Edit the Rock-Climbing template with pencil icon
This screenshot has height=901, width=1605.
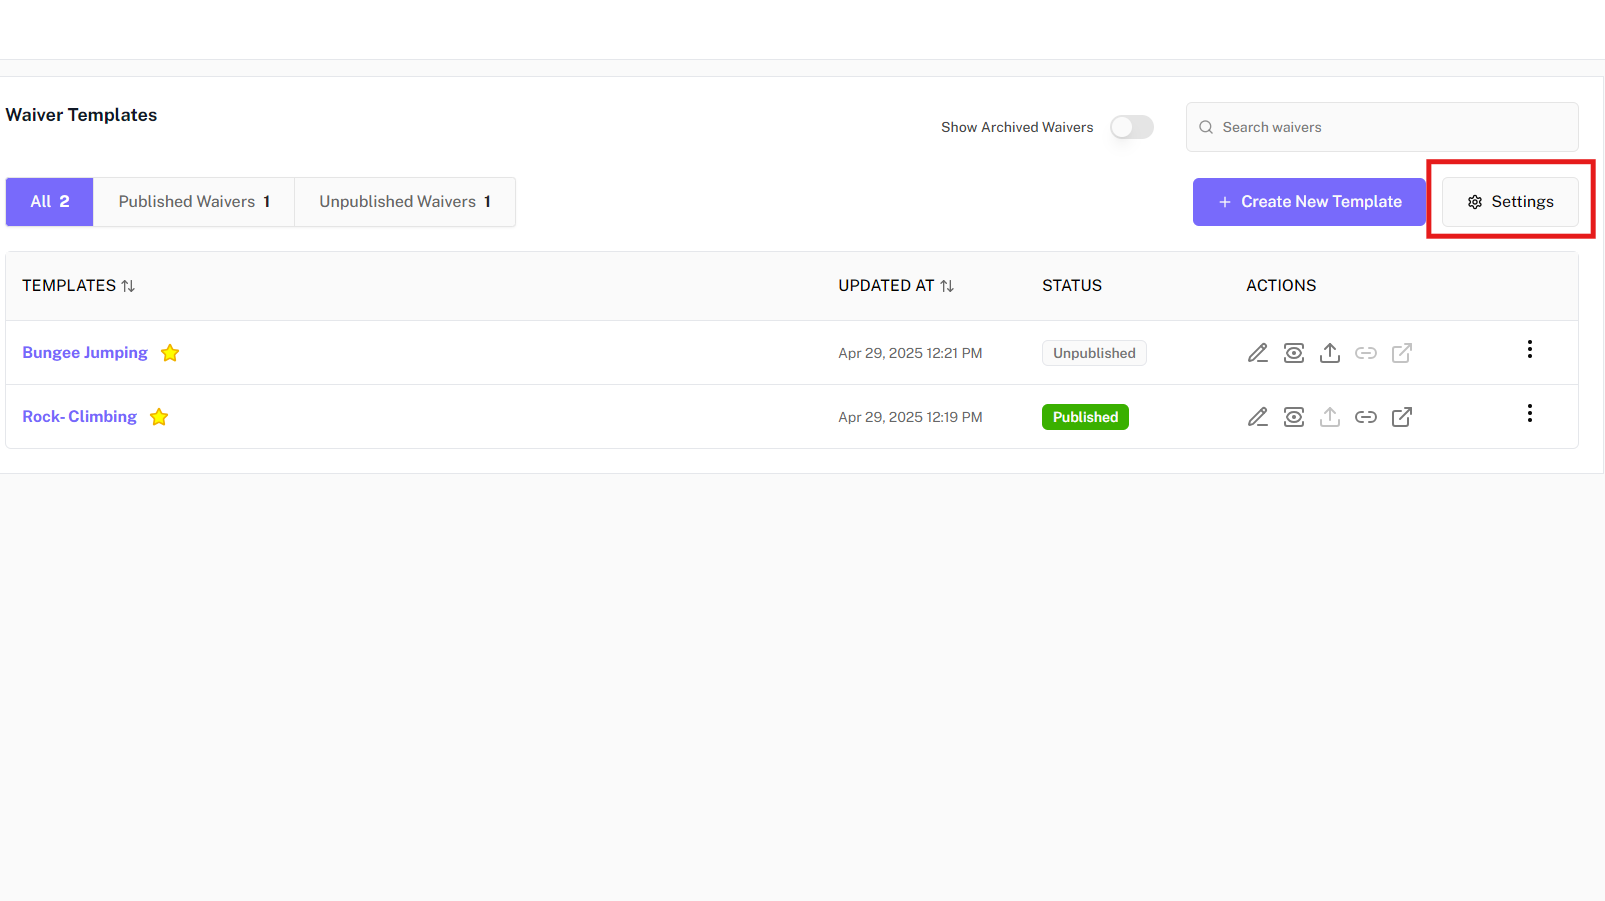pos(1257,417)
